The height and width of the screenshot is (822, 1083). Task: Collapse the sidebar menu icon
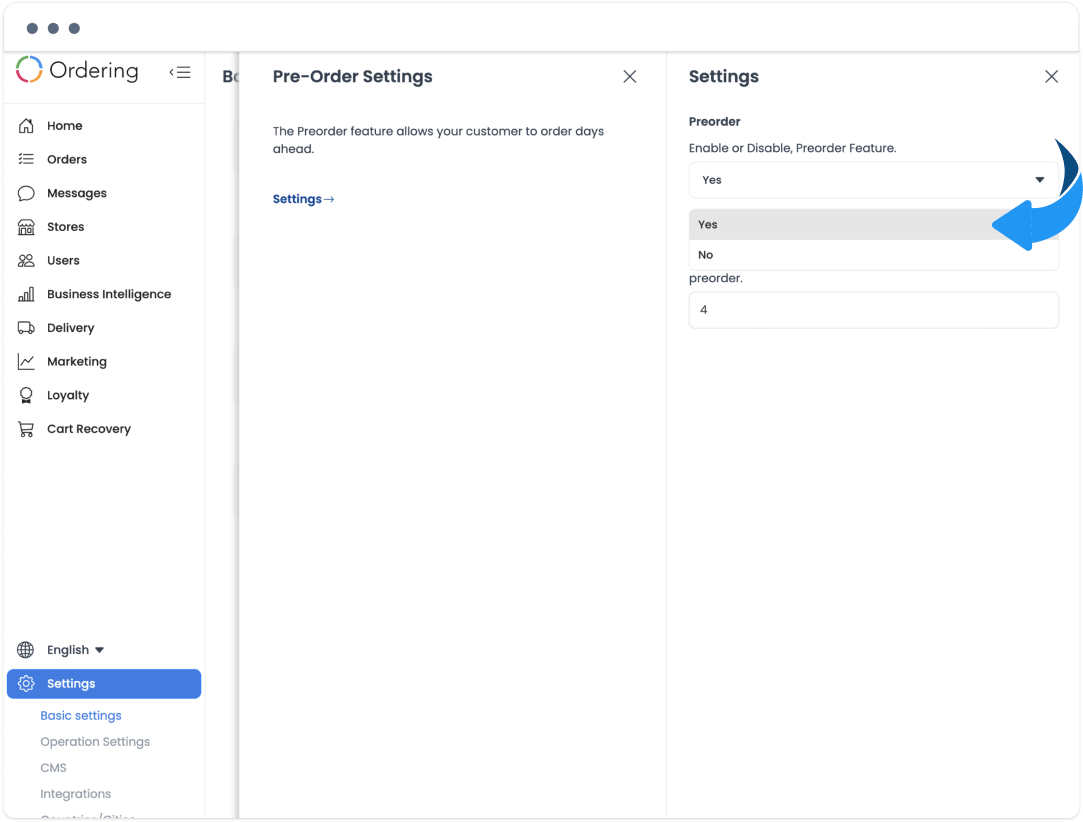[180, 72]
